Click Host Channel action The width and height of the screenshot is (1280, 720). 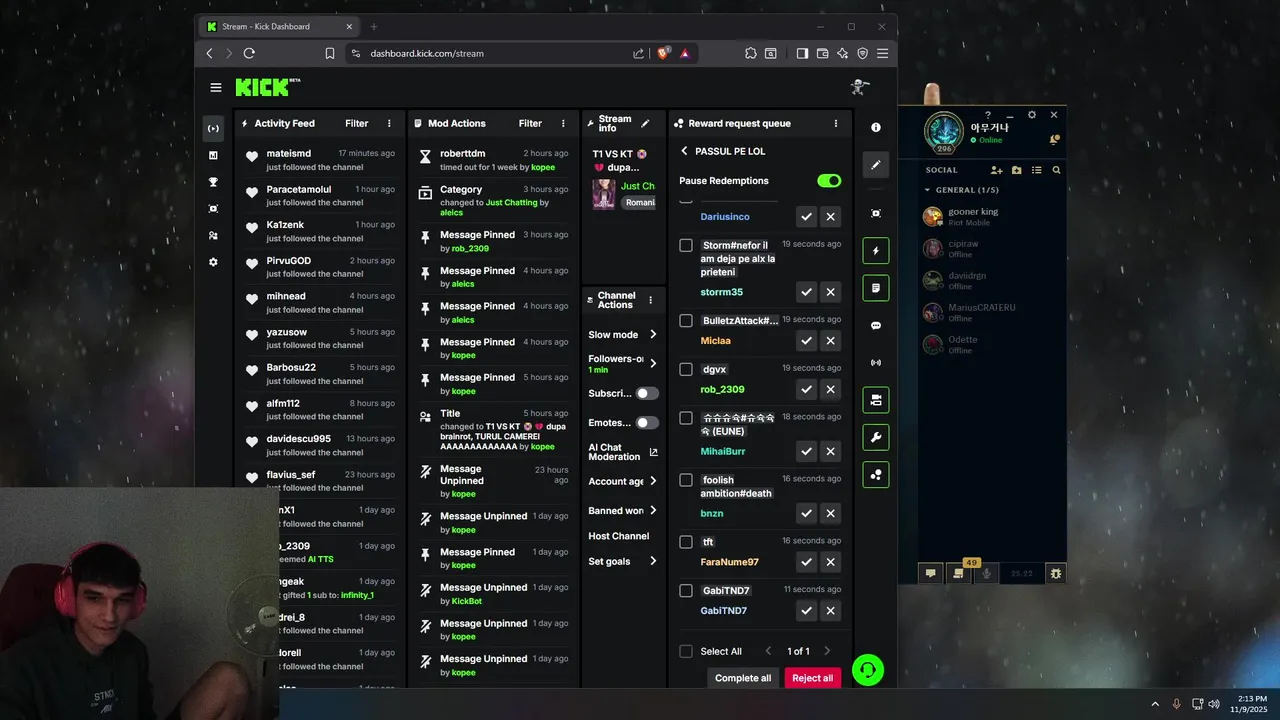(619, 536)
